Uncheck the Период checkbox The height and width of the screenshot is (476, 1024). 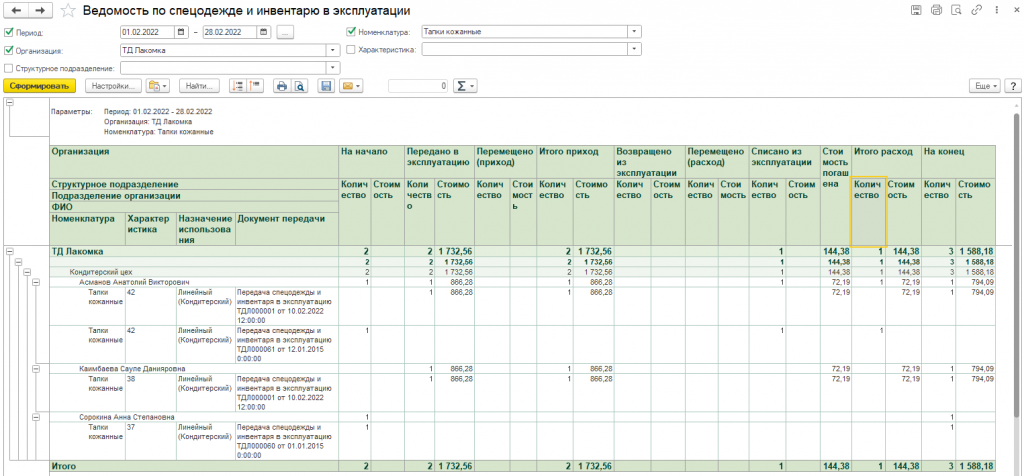[9, 32]
